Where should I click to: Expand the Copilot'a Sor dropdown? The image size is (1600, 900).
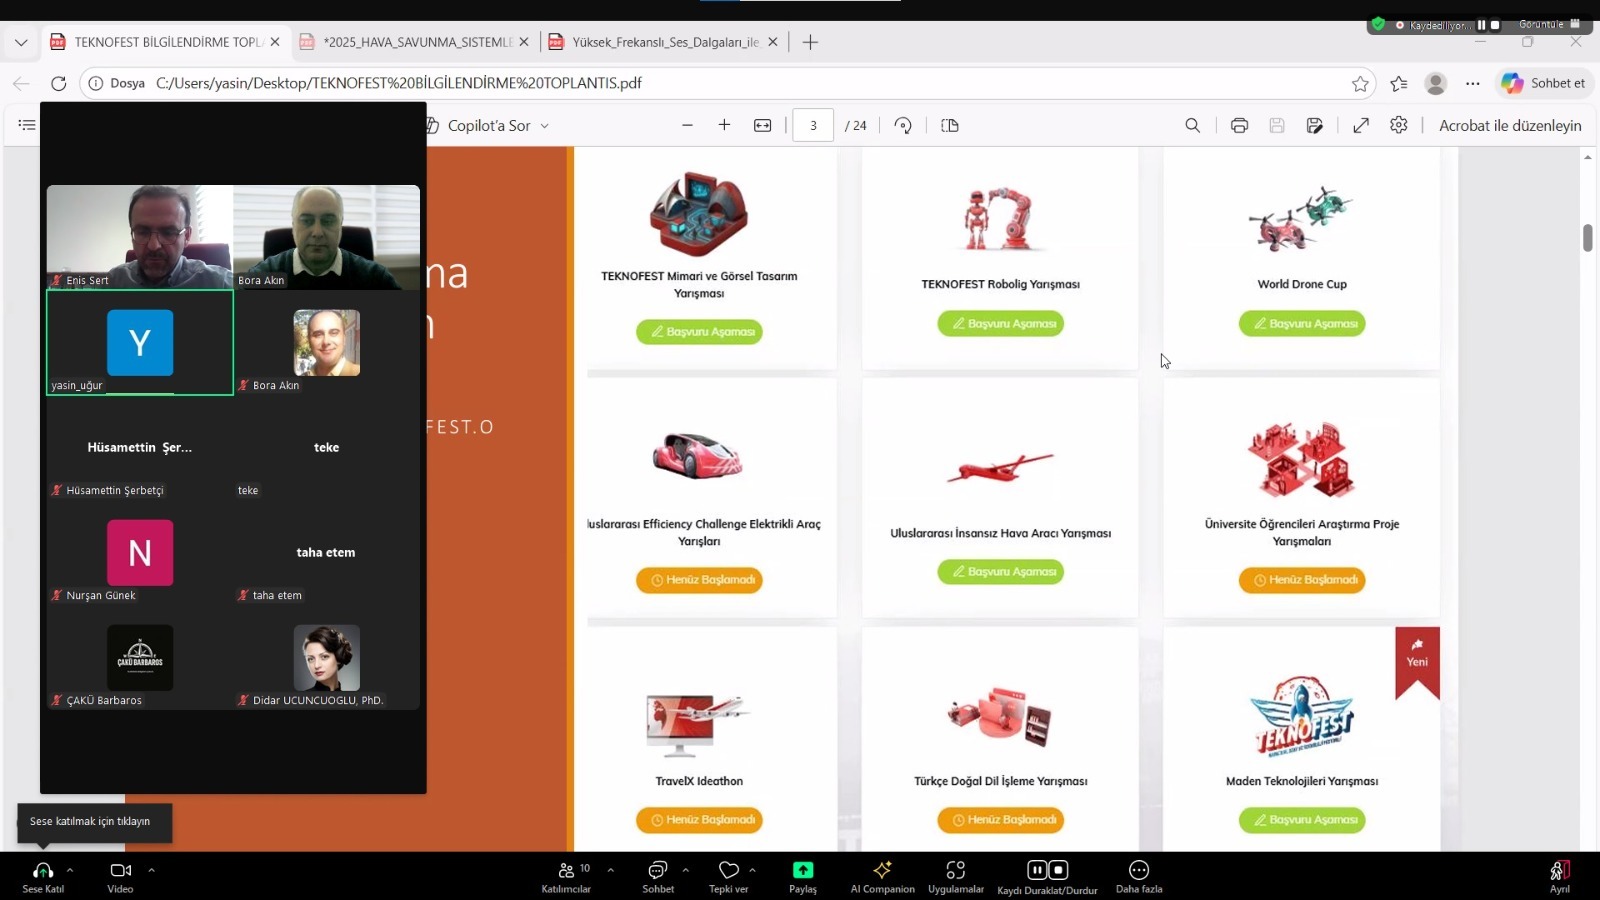[545, 126]
